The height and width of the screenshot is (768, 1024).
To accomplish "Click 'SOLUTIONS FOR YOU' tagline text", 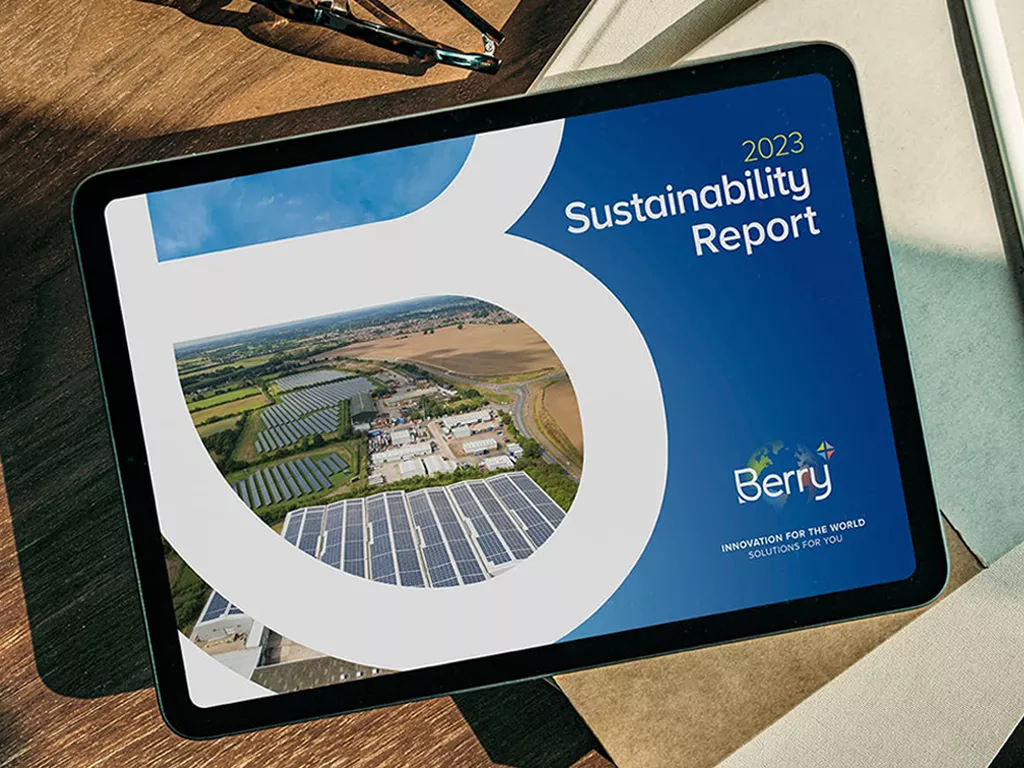I will (x=795, y=549).
